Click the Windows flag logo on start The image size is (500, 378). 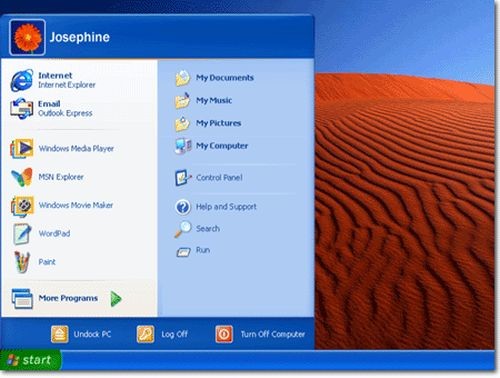pos(13,360)
